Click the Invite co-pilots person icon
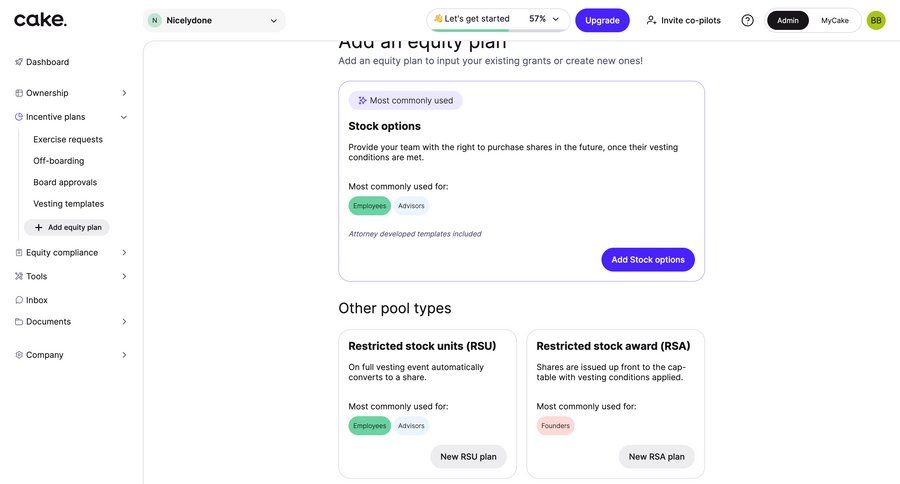 click(652, 20)
